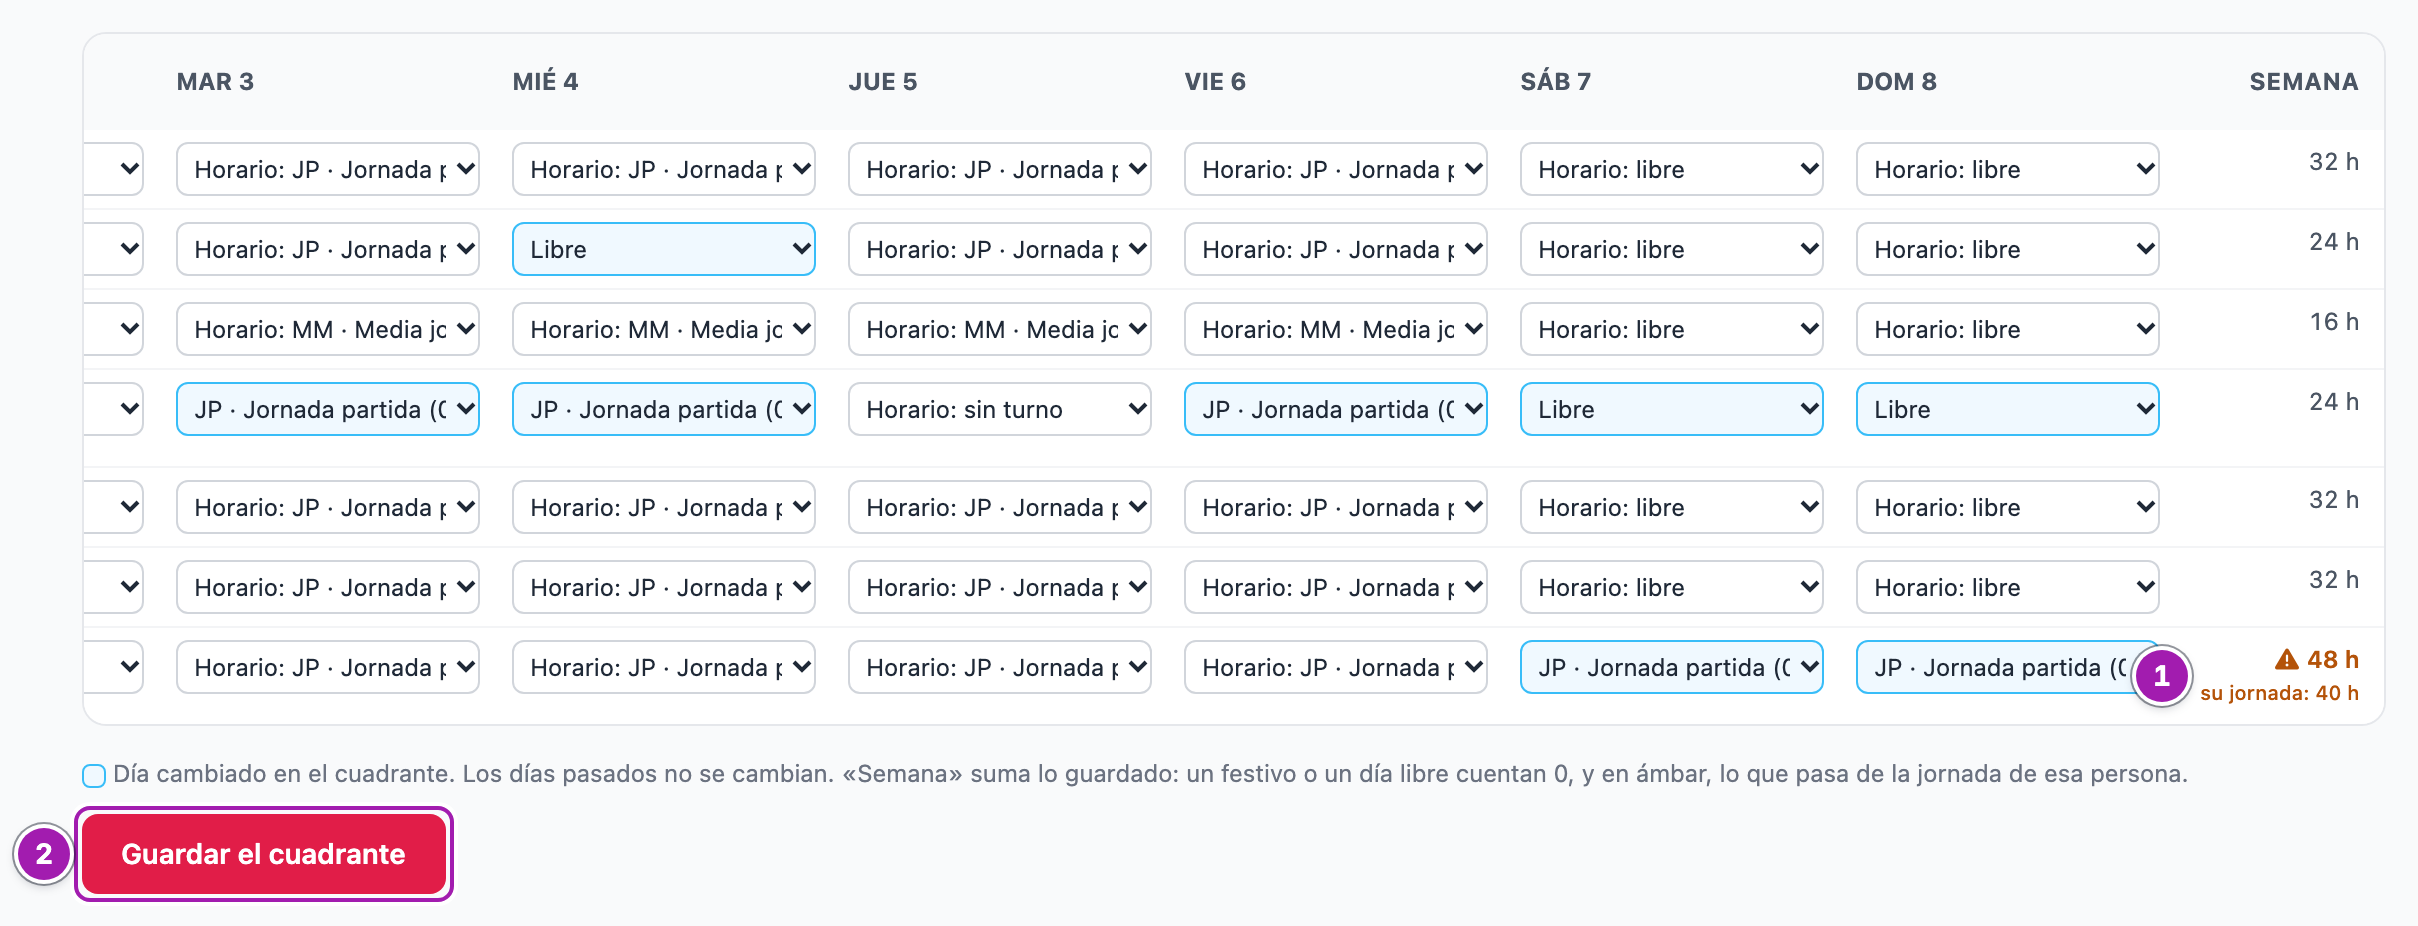Screen dimensions: 2418x926
Task: Open DOM 8 dropdown in the 16 h row
Action: coord(2008,329)
